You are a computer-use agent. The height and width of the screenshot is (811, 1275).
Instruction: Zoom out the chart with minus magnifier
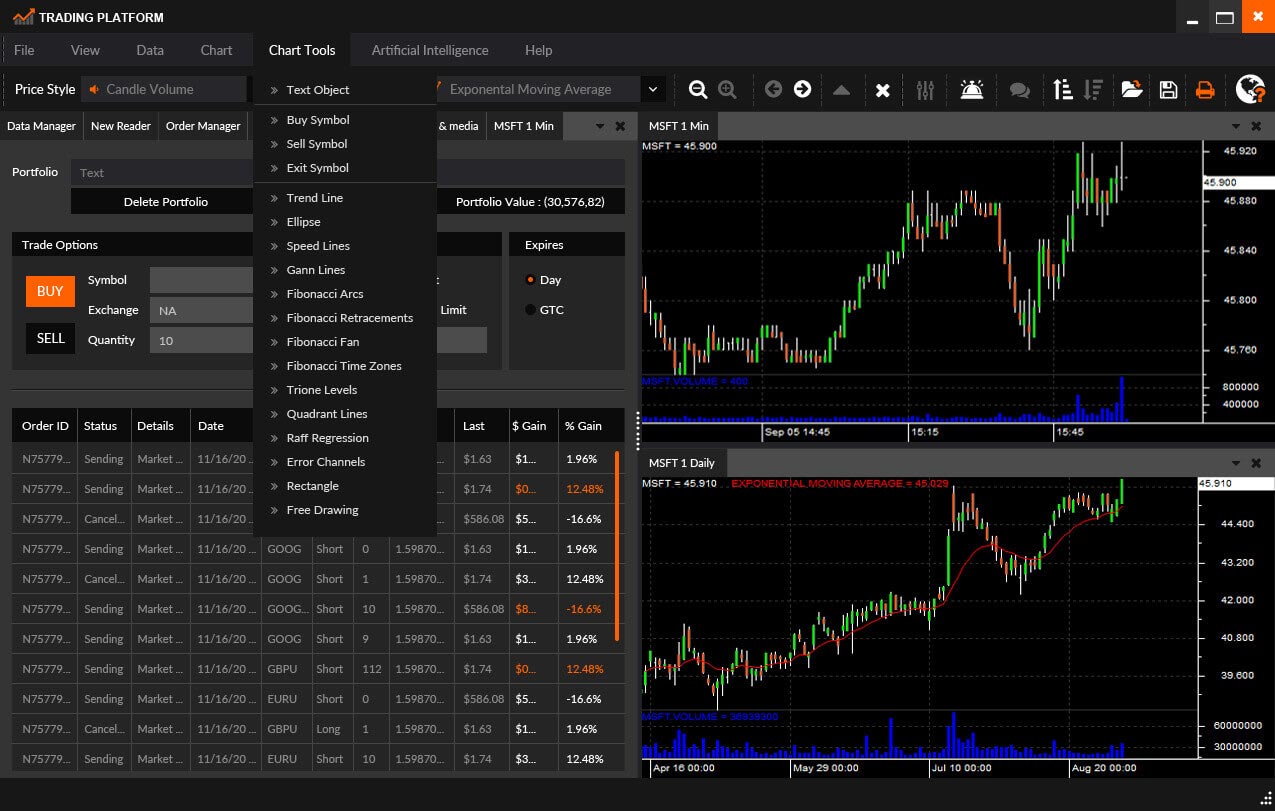pos(698,89)
